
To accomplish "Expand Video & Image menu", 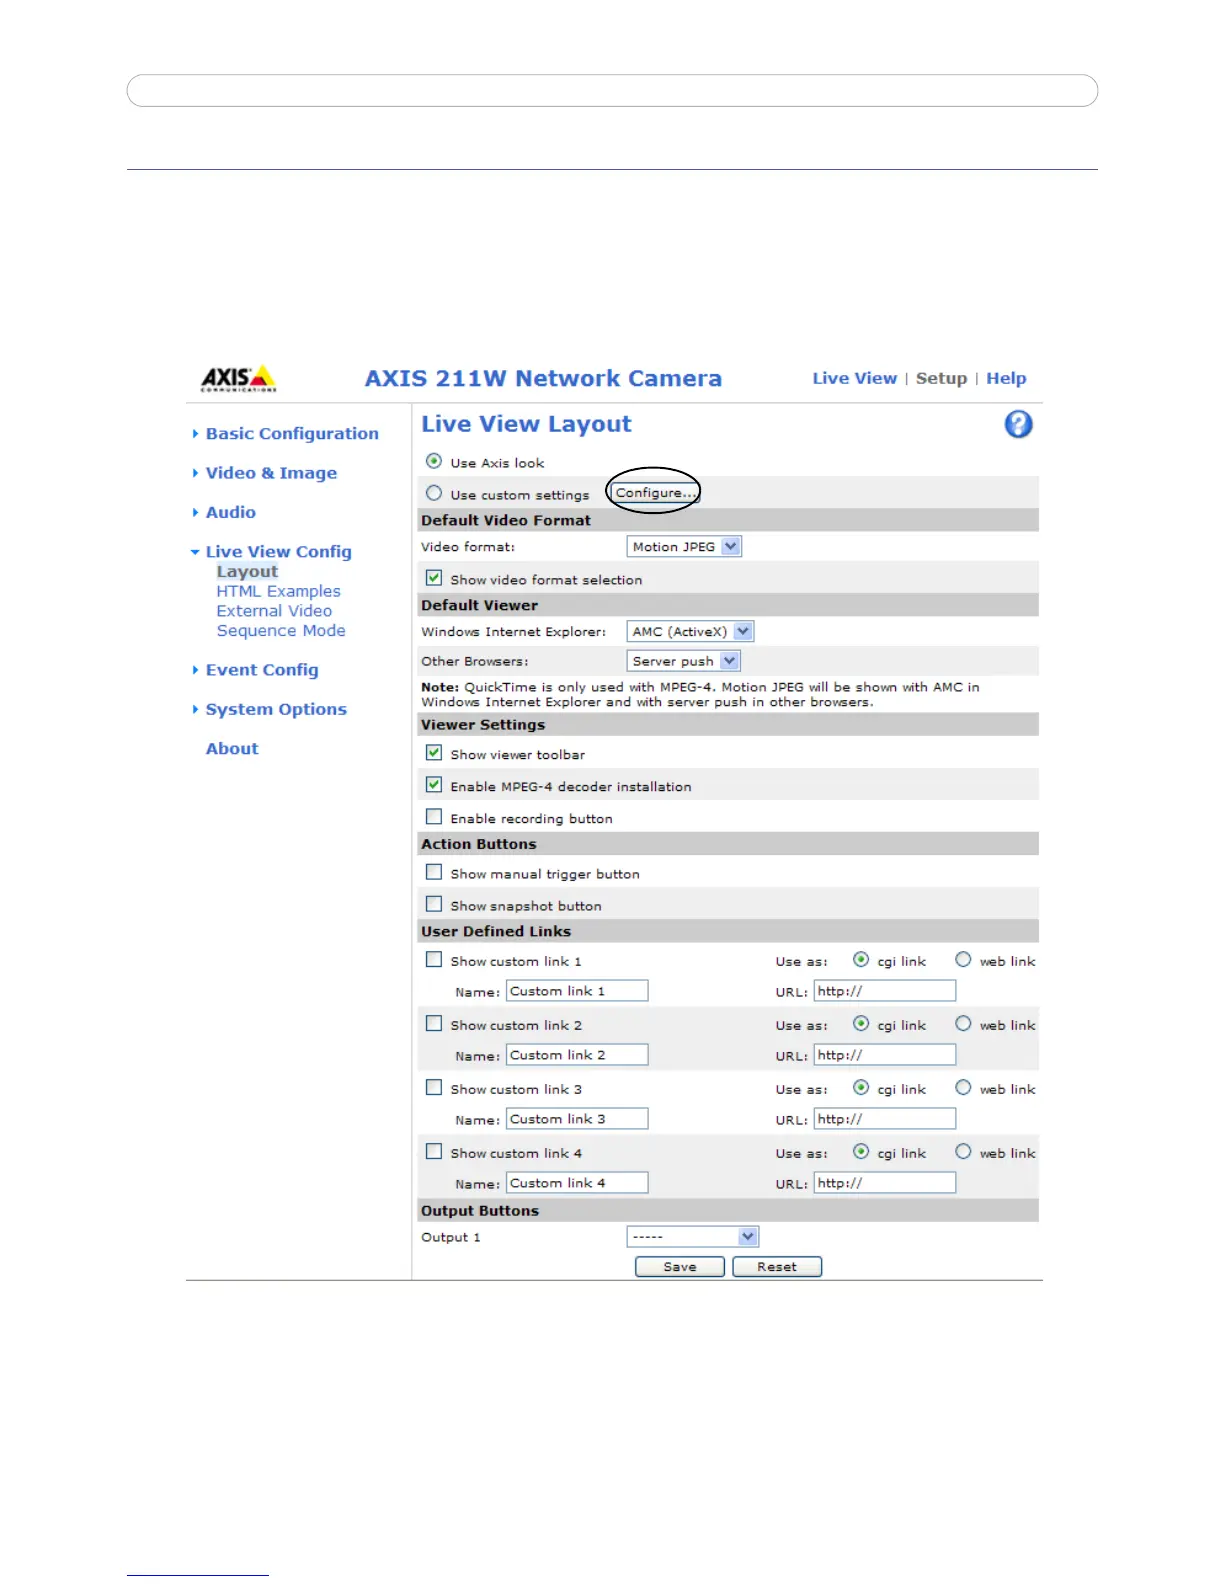I will (271, 473).
